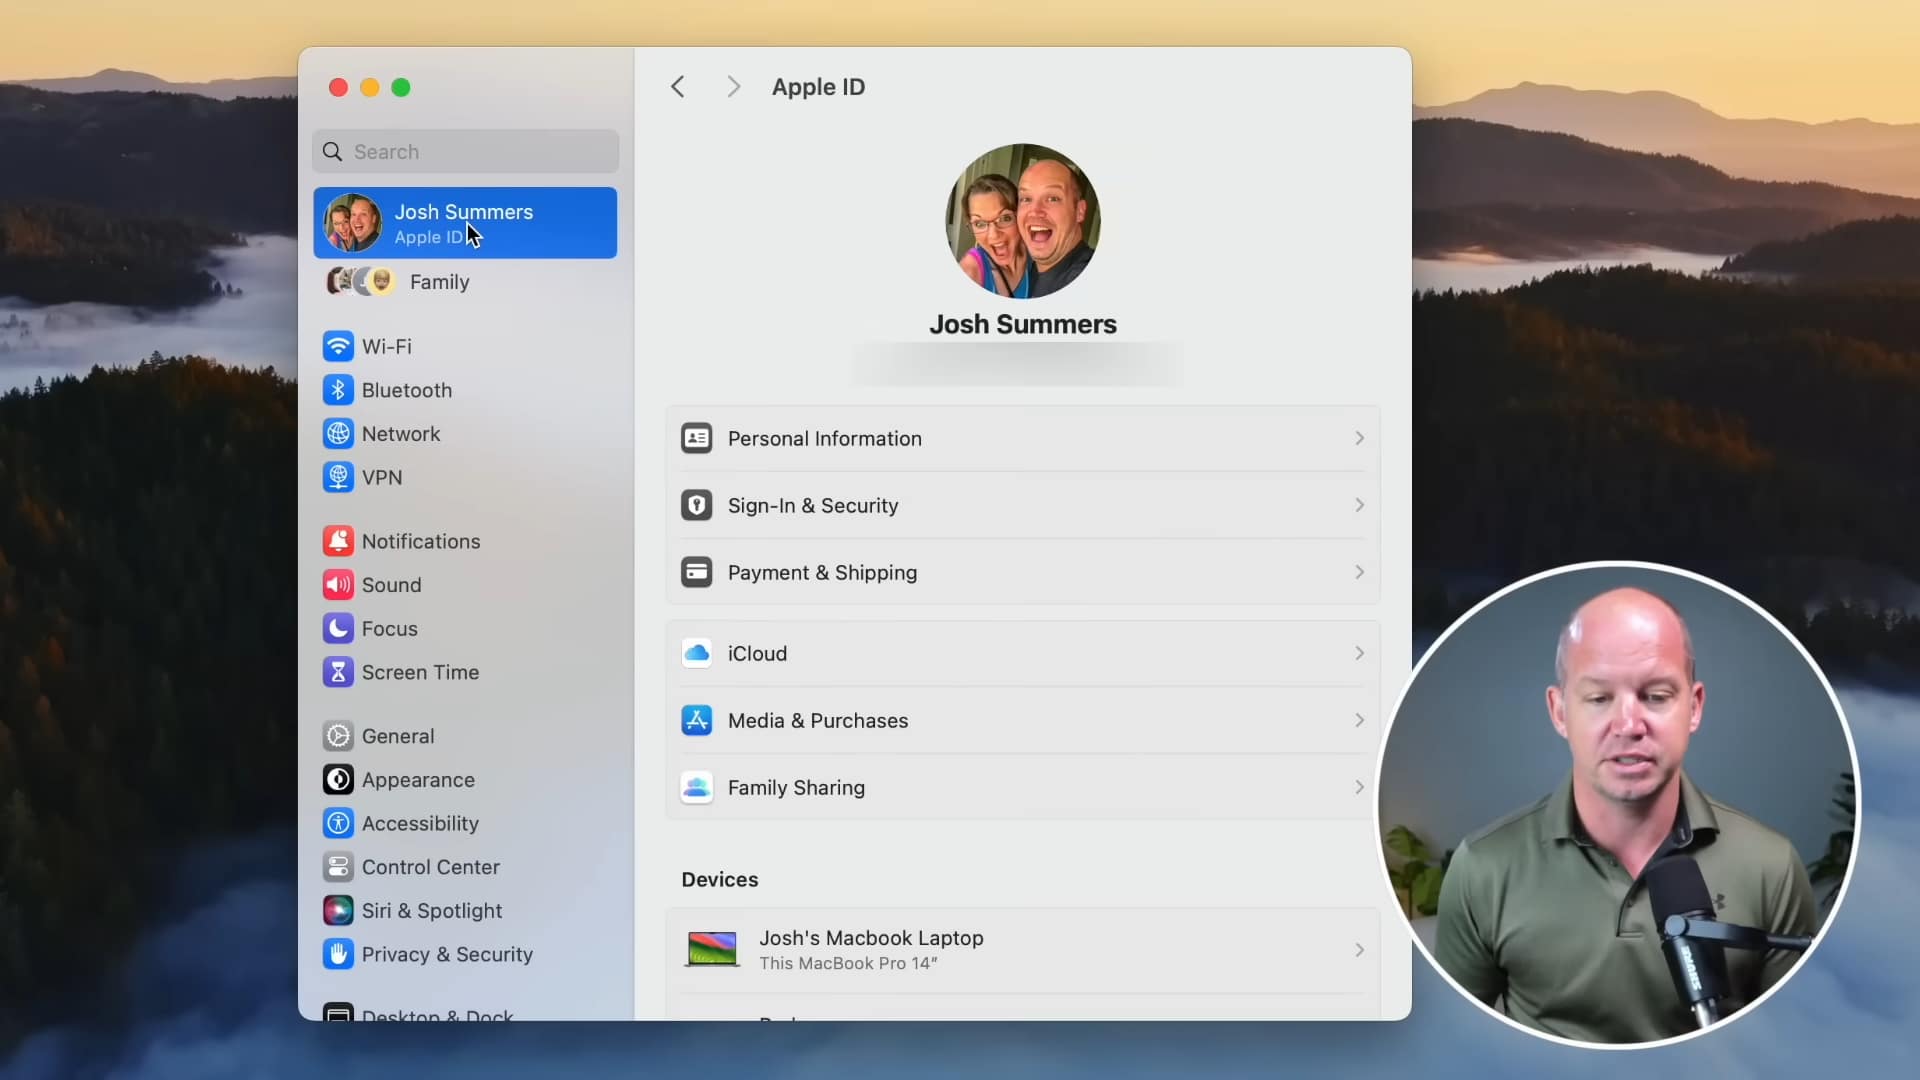Select Privacy & Security in sidebar

447,954
